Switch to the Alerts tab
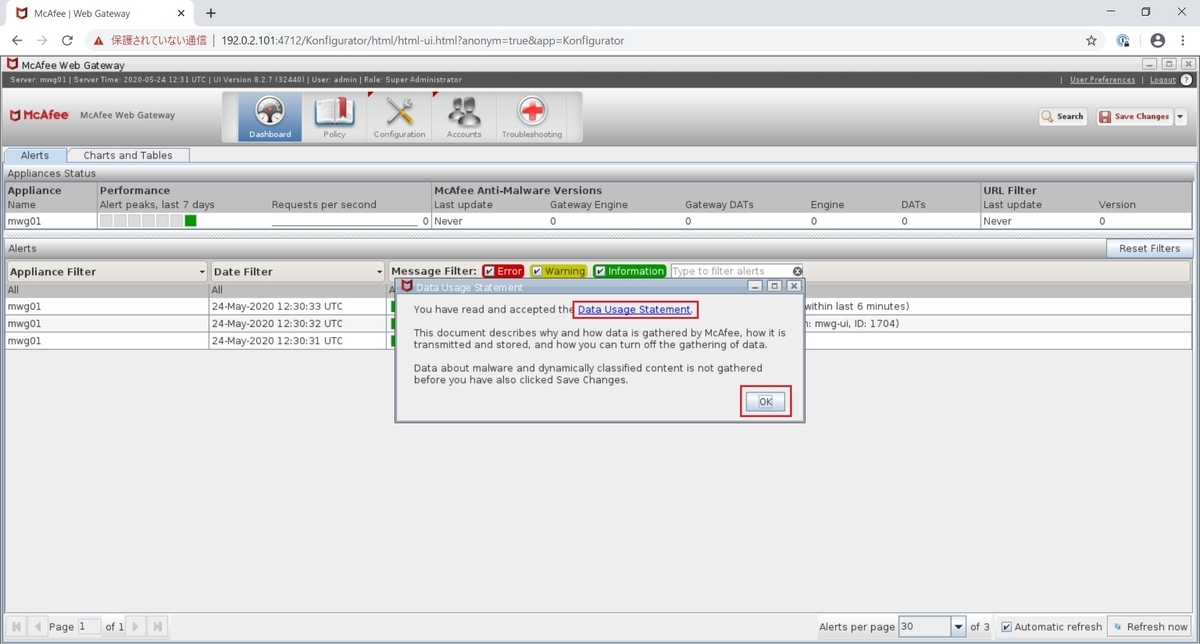 coord(35,155)
